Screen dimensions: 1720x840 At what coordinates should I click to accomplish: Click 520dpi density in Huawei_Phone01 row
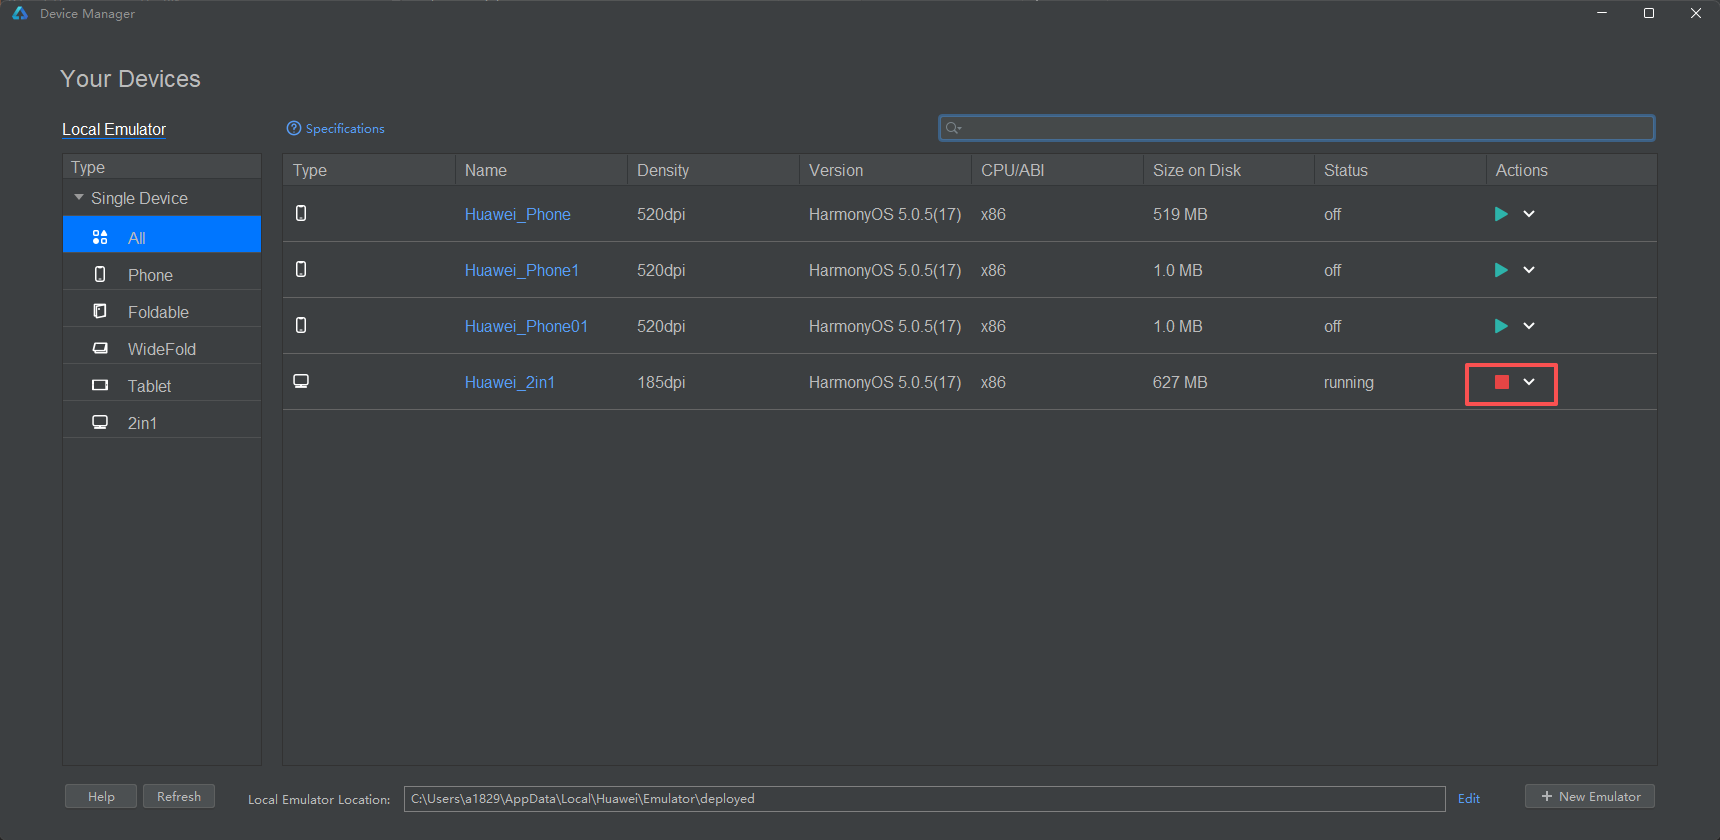point(661,326)
